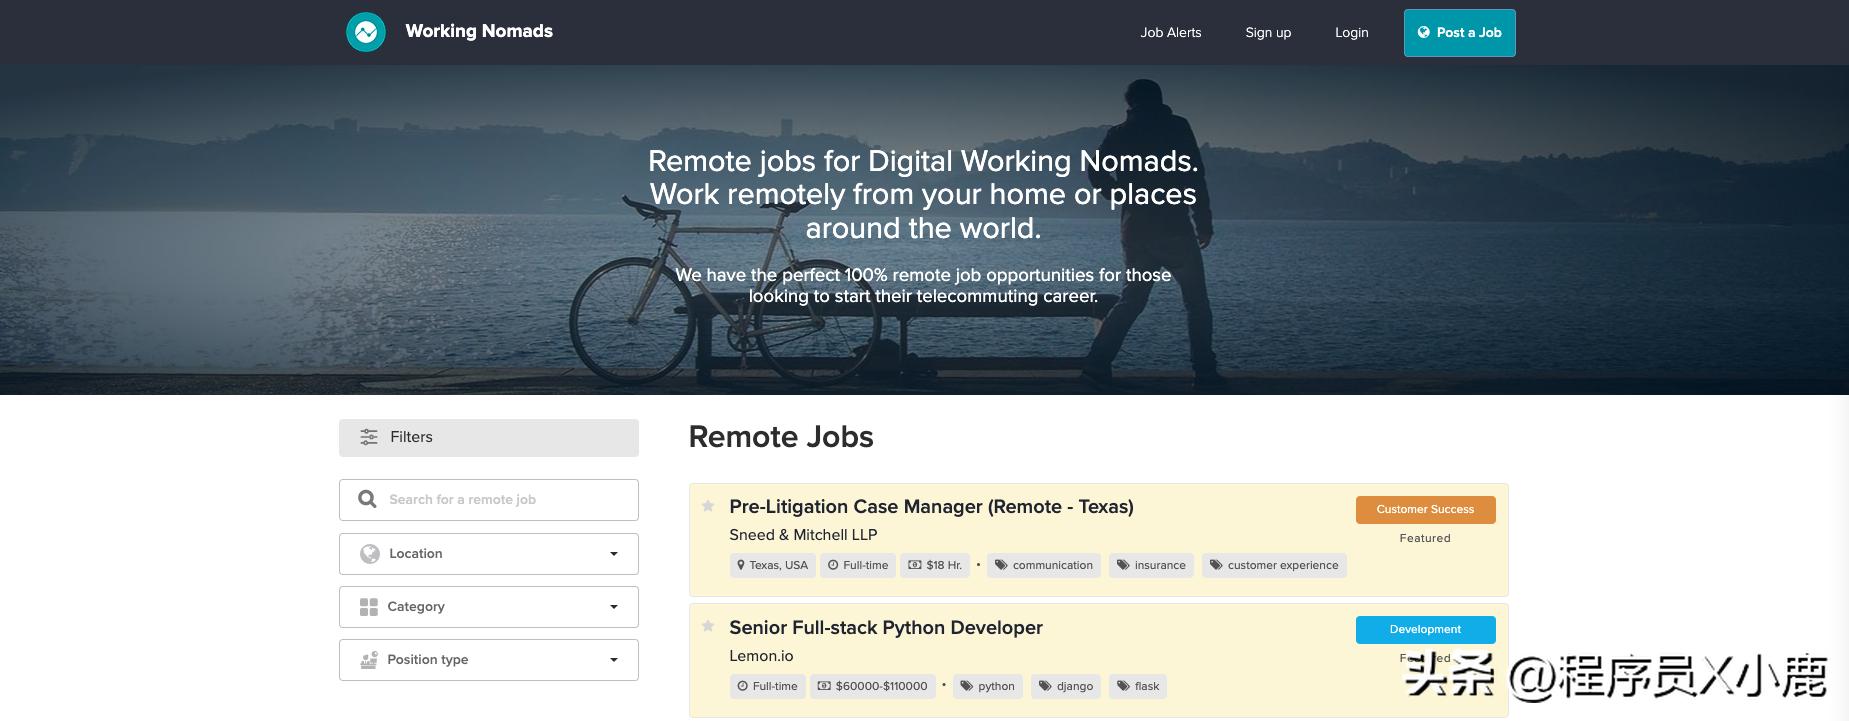Click the magnifier search icon
1849x721 pixels.
pyautogui.click(x=367, y=499)
